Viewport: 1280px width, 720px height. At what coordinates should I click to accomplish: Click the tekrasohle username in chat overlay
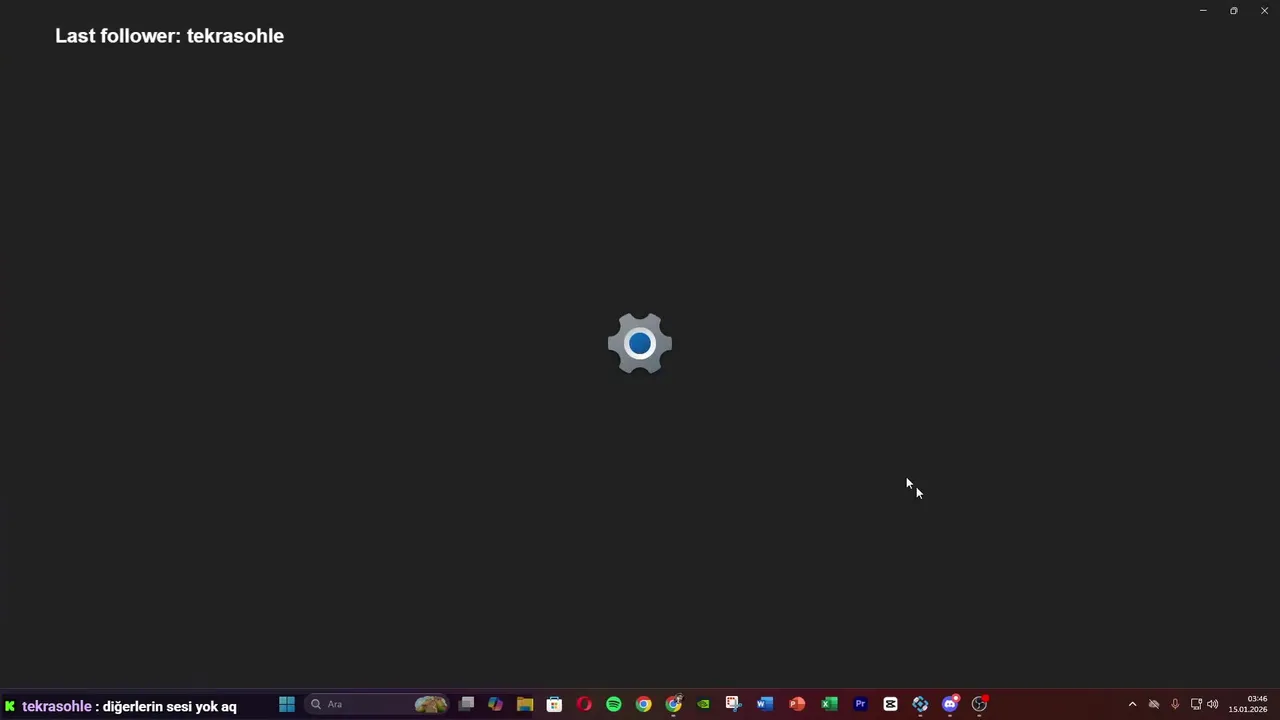57,706
